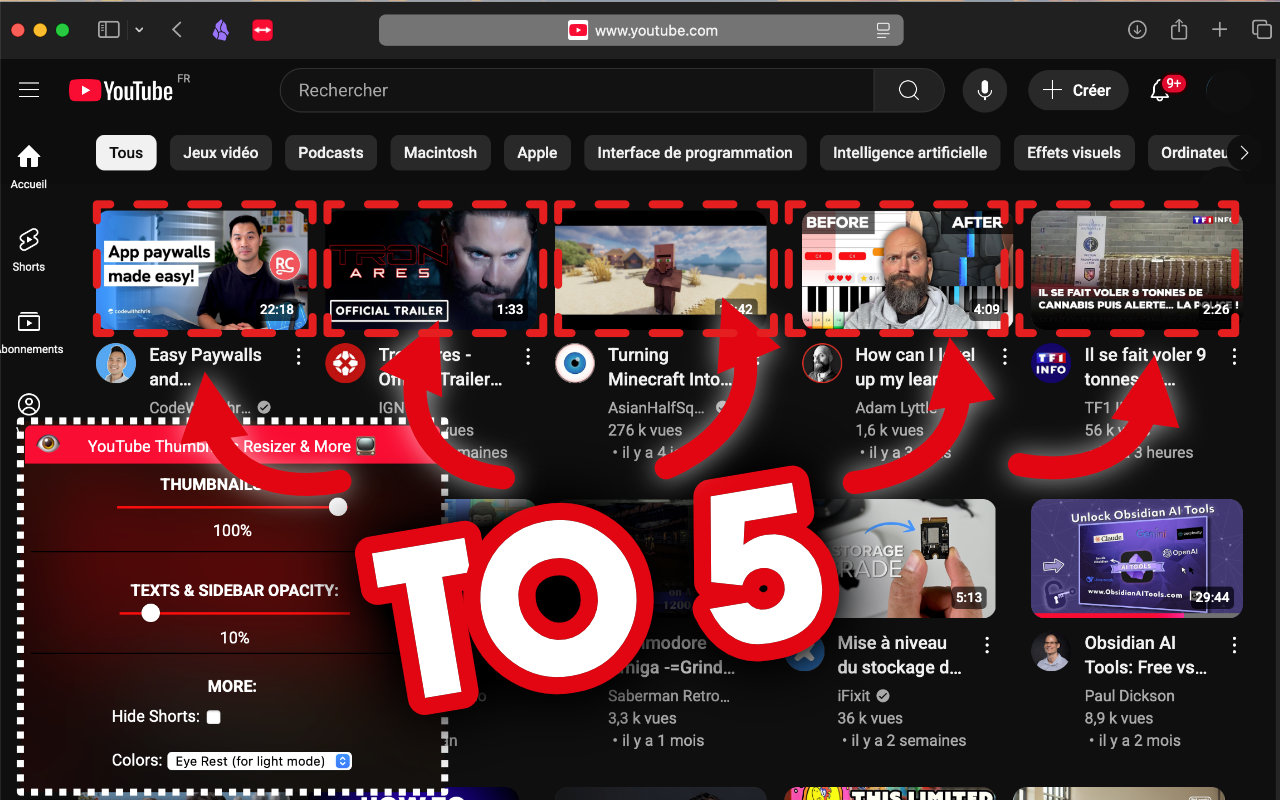Click the Safari share icon
This screenshot has height=800, width=1280.
click(x=1179, y=30)
